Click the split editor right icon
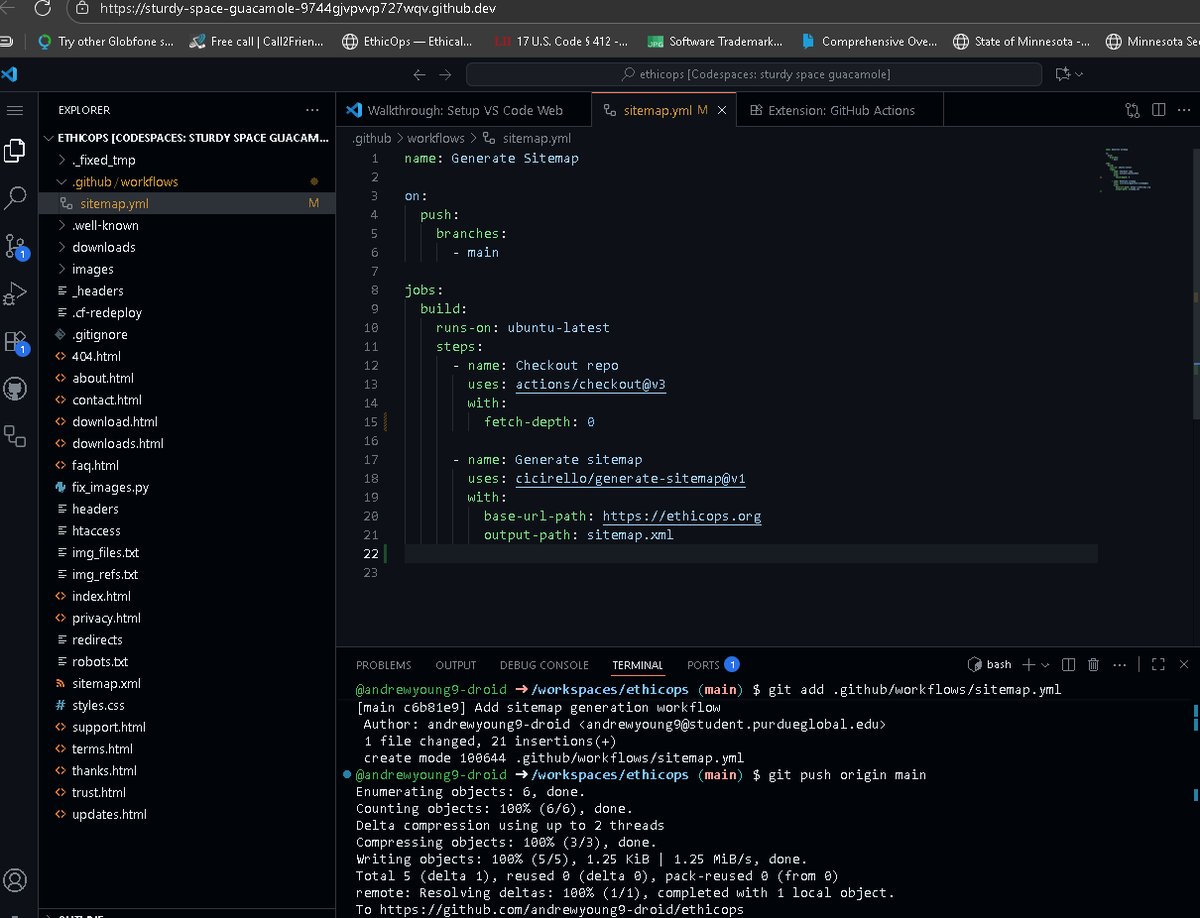The width and height of the screenshot is (1200, 918). 1158,110
